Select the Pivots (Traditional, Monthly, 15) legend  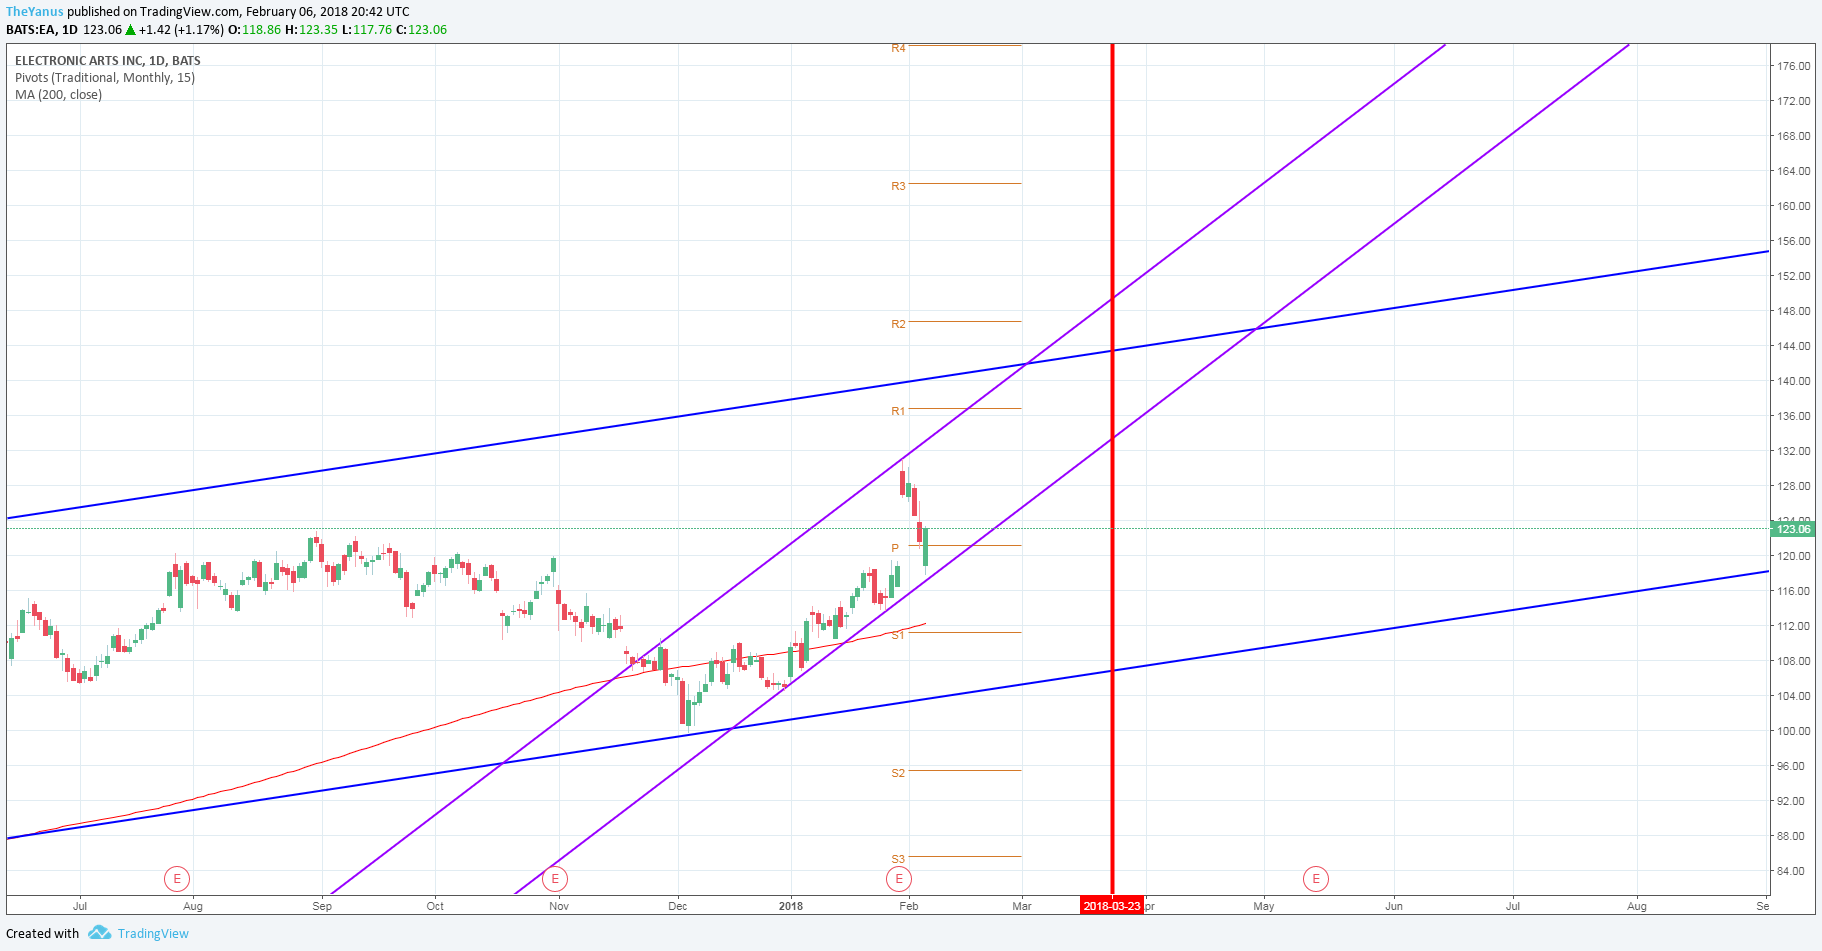coord(105,78)
